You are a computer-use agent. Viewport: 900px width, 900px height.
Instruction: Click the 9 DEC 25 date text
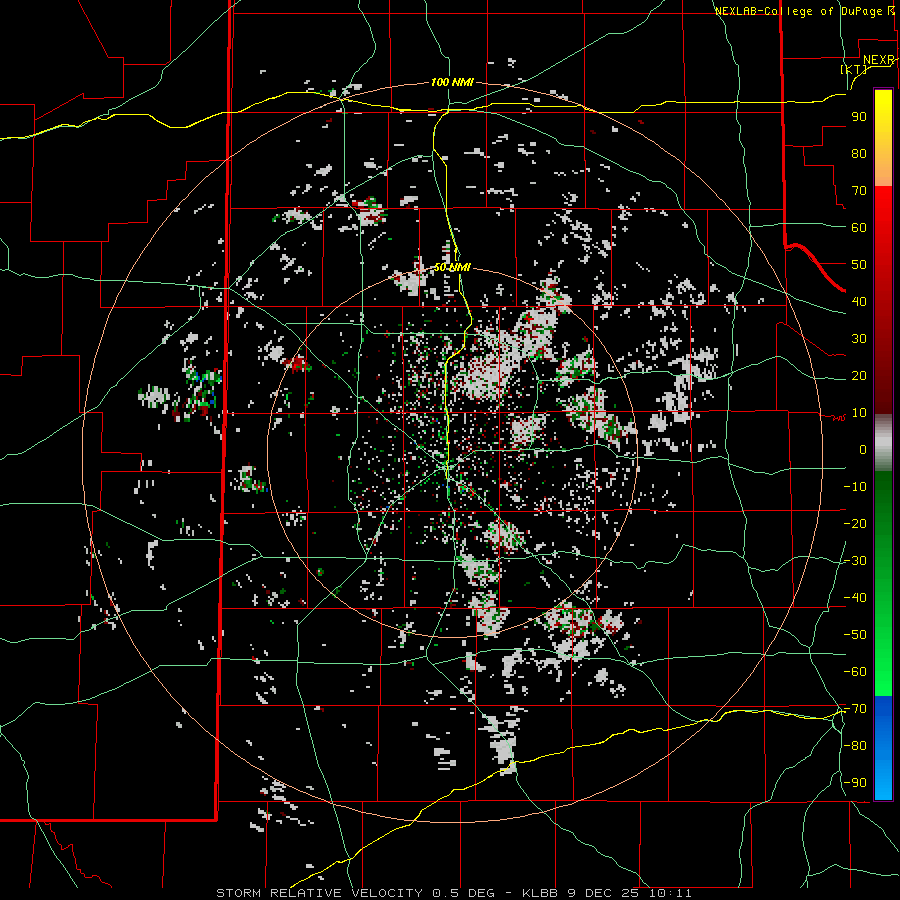pos(604,893)
